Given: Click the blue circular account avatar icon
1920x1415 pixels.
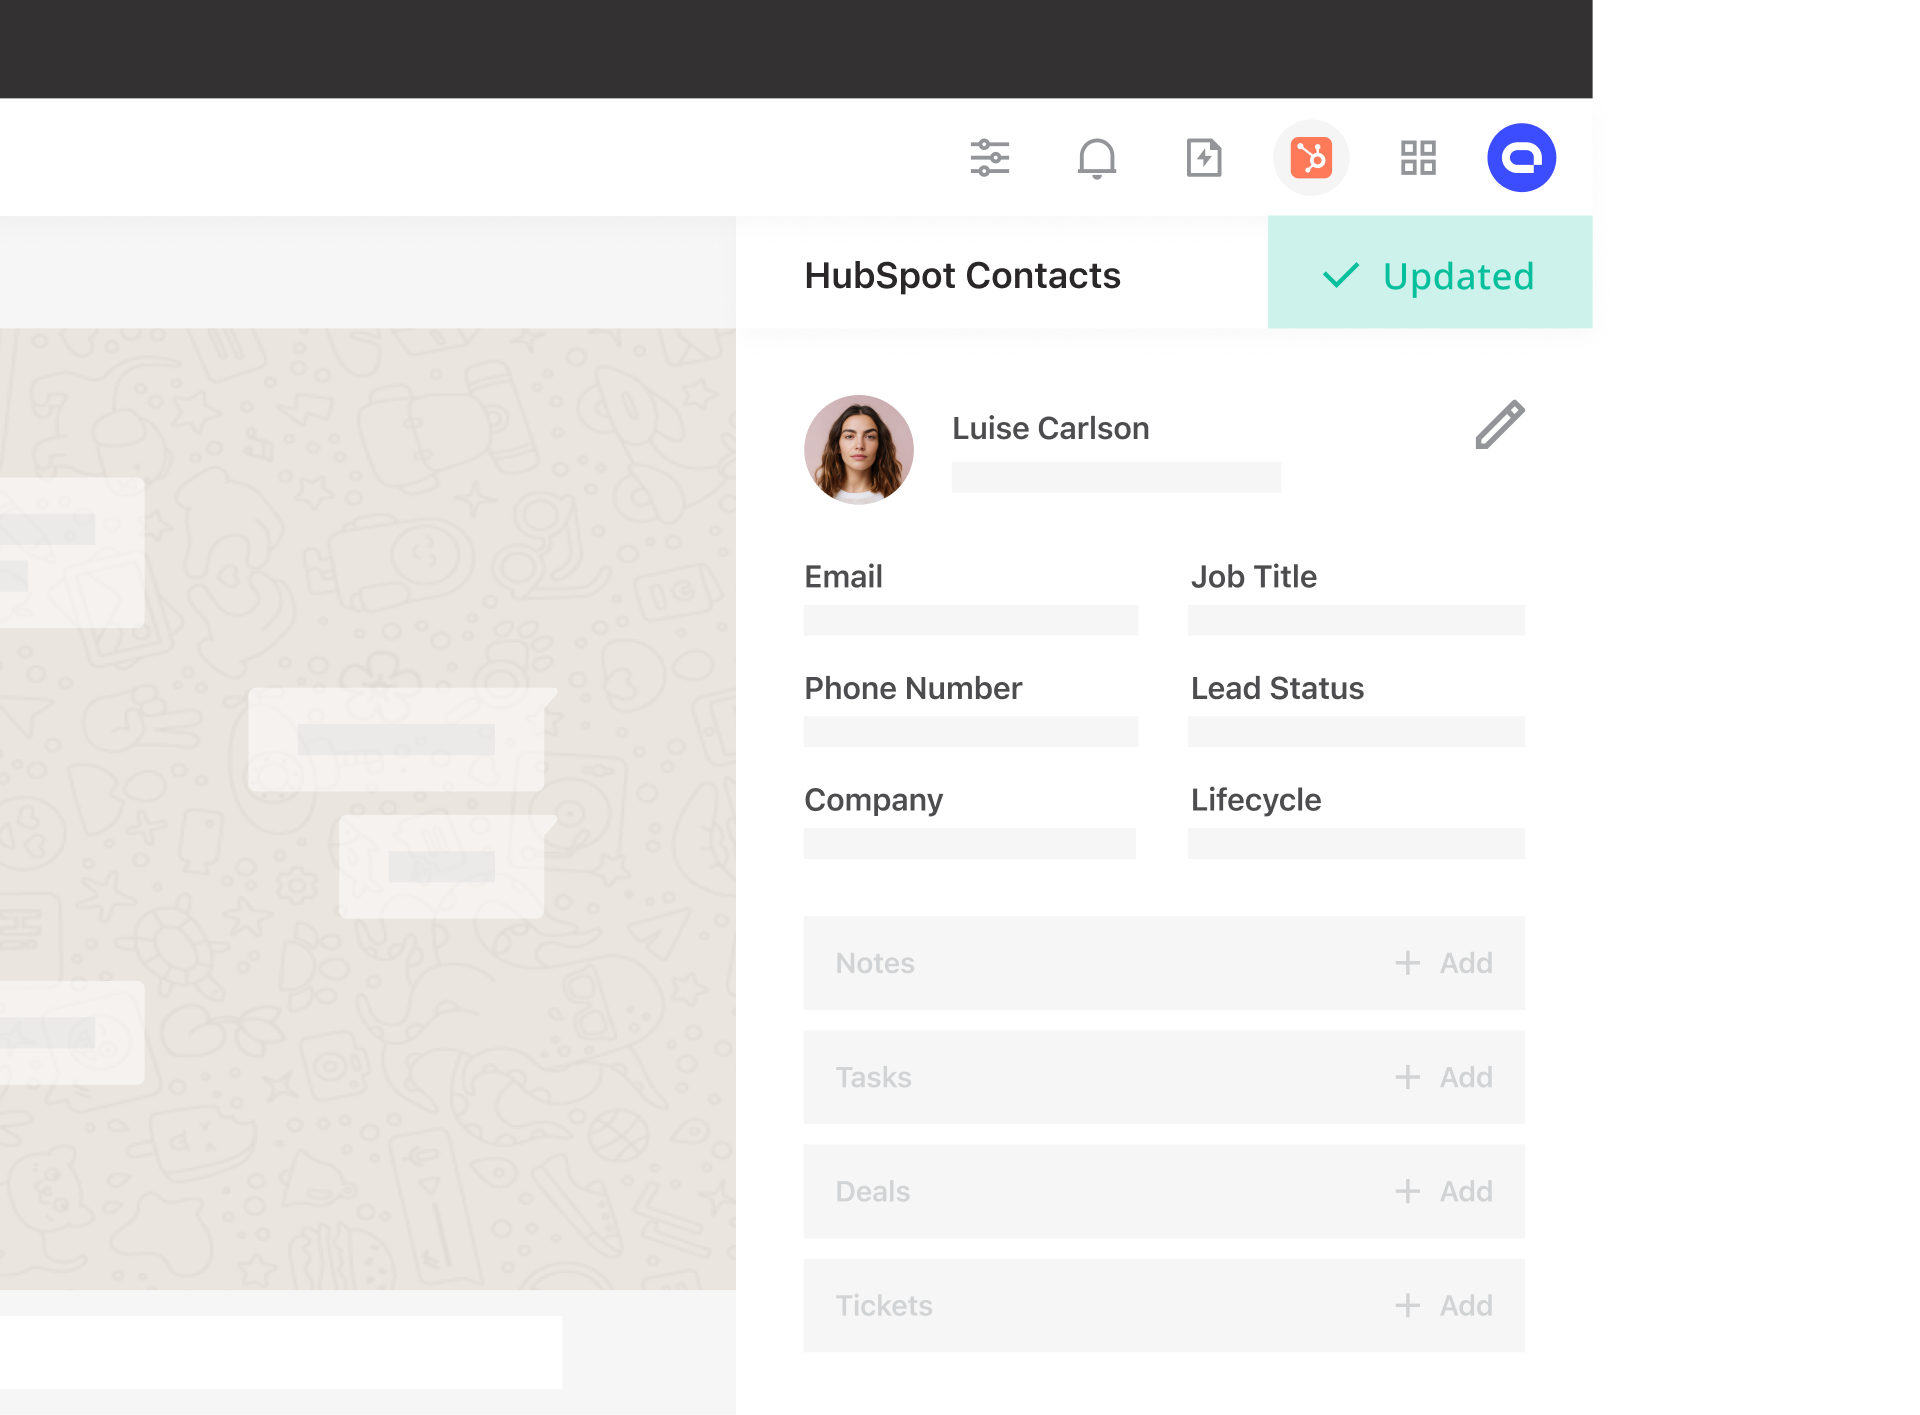Looking at the screenshot, I should (x=1521, y=157).
